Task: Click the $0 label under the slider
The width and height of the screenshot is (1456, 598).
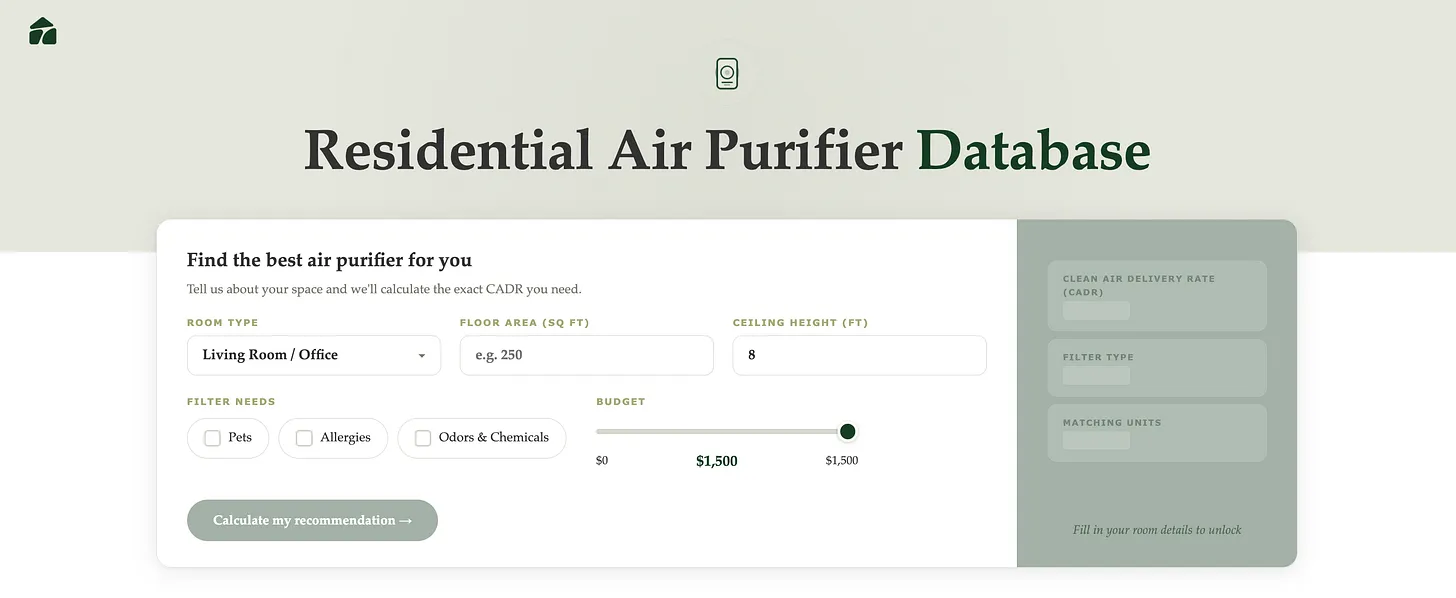Action: tap(601, 460)
